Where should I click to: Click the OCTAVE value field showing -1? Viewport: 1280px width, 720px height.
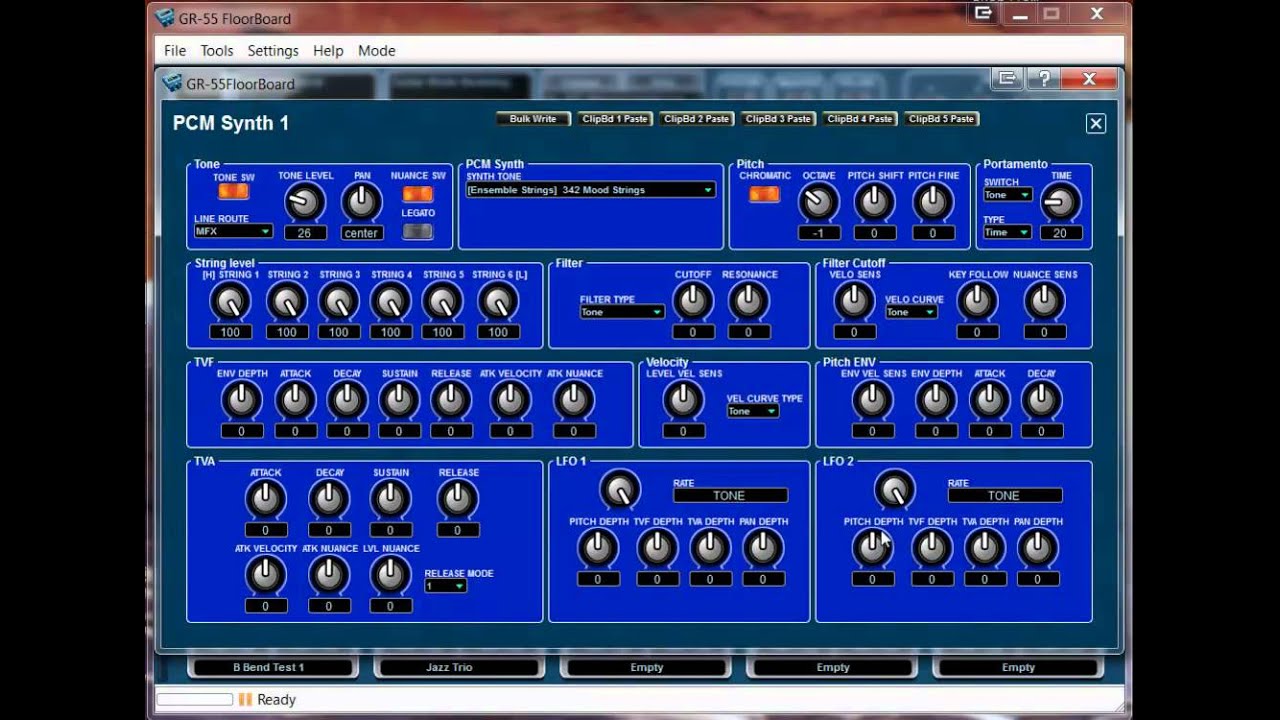pyautogui.click(x=818, y=233)
